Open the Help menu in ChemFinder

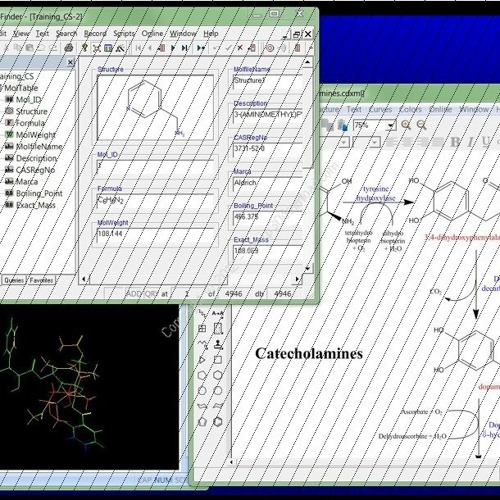(211, 34)
